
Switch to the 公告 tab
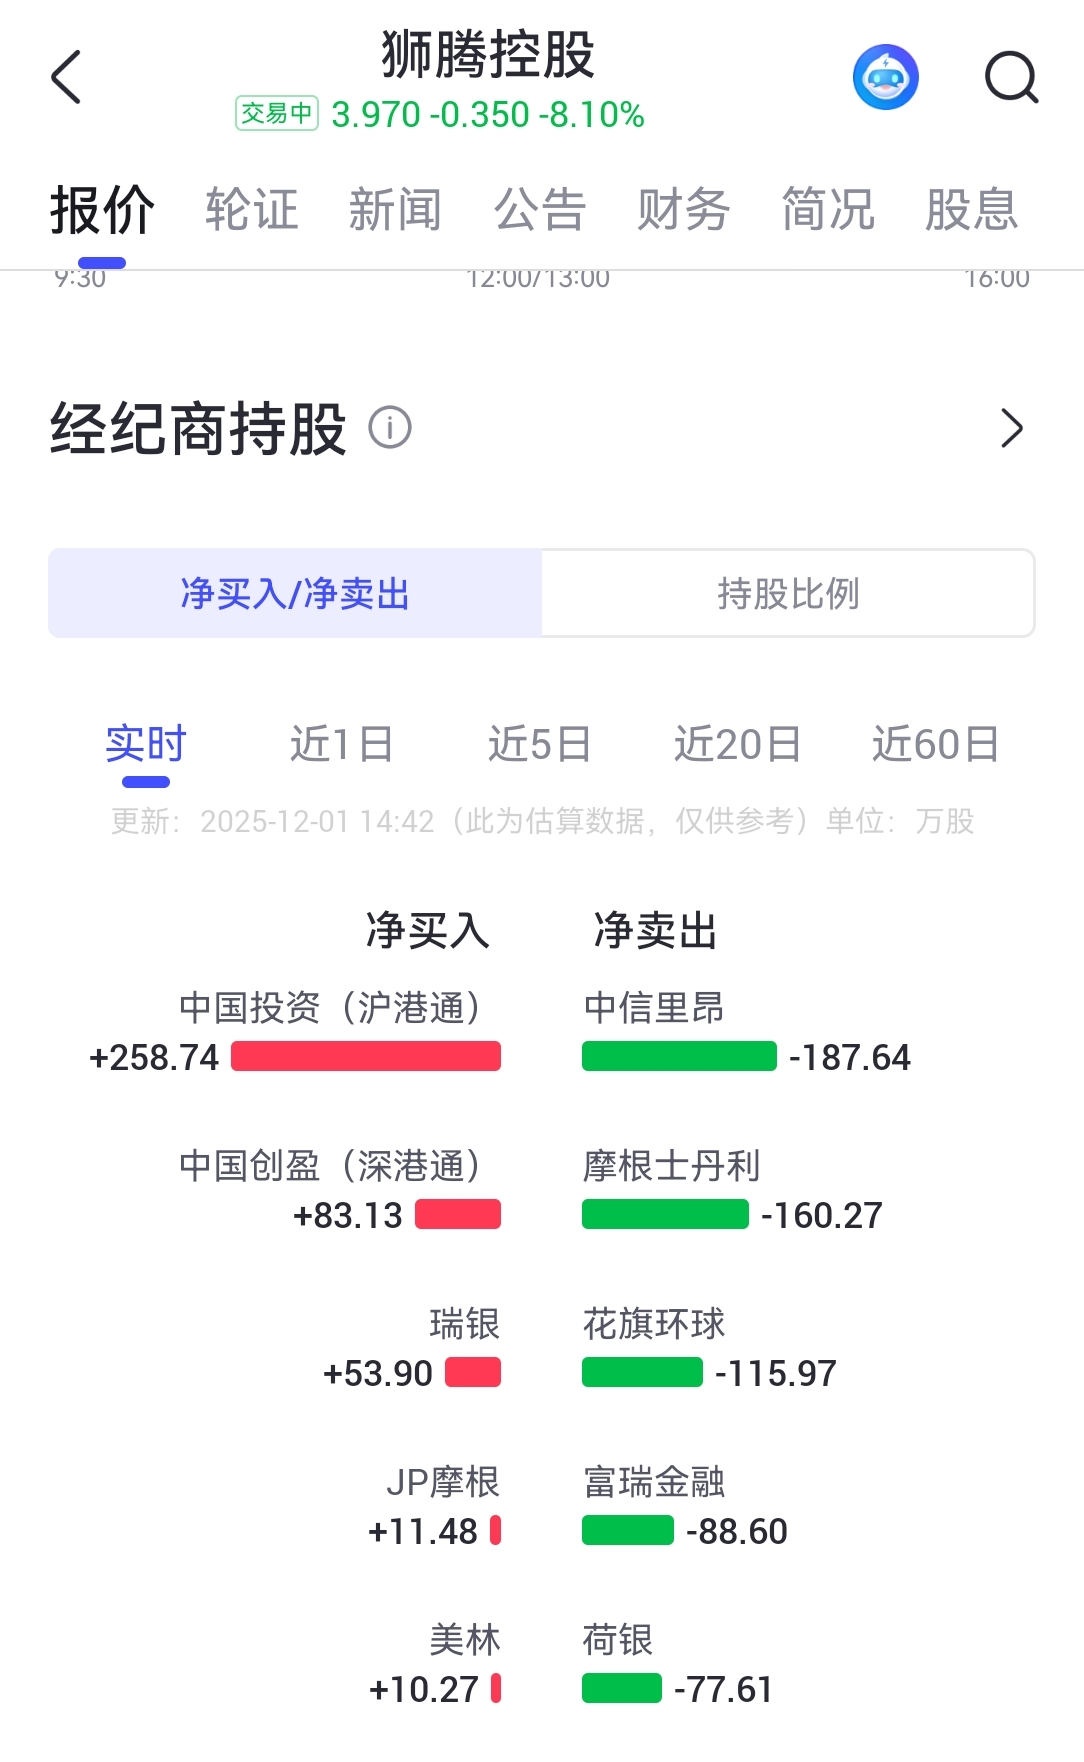(x=540, y=210)
